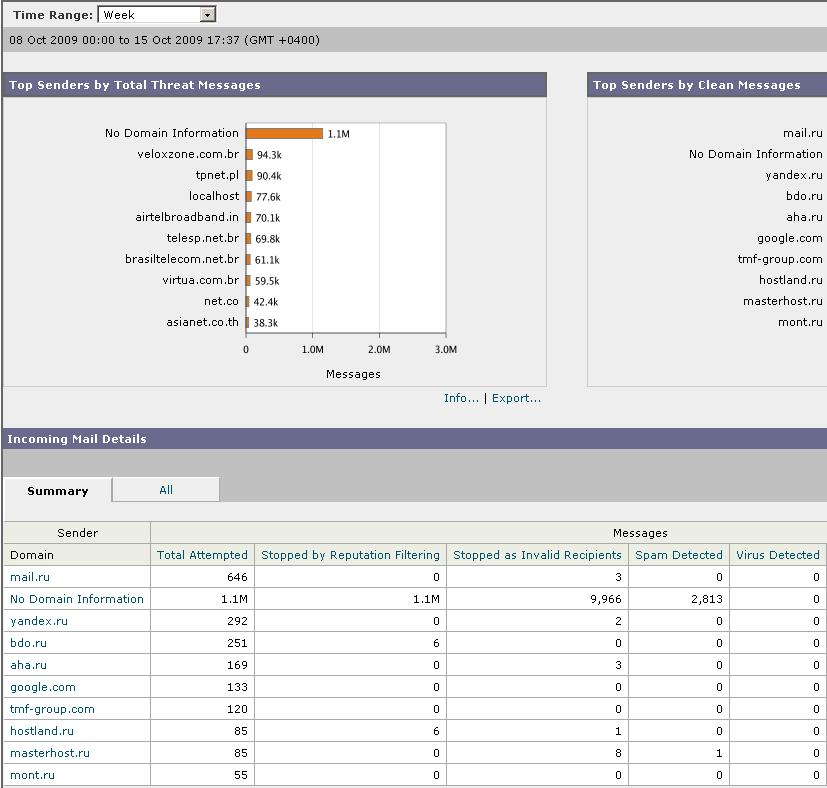The image size is (827, 788).
Task: Switch to the Summary tab
Action: click(57, 491)
